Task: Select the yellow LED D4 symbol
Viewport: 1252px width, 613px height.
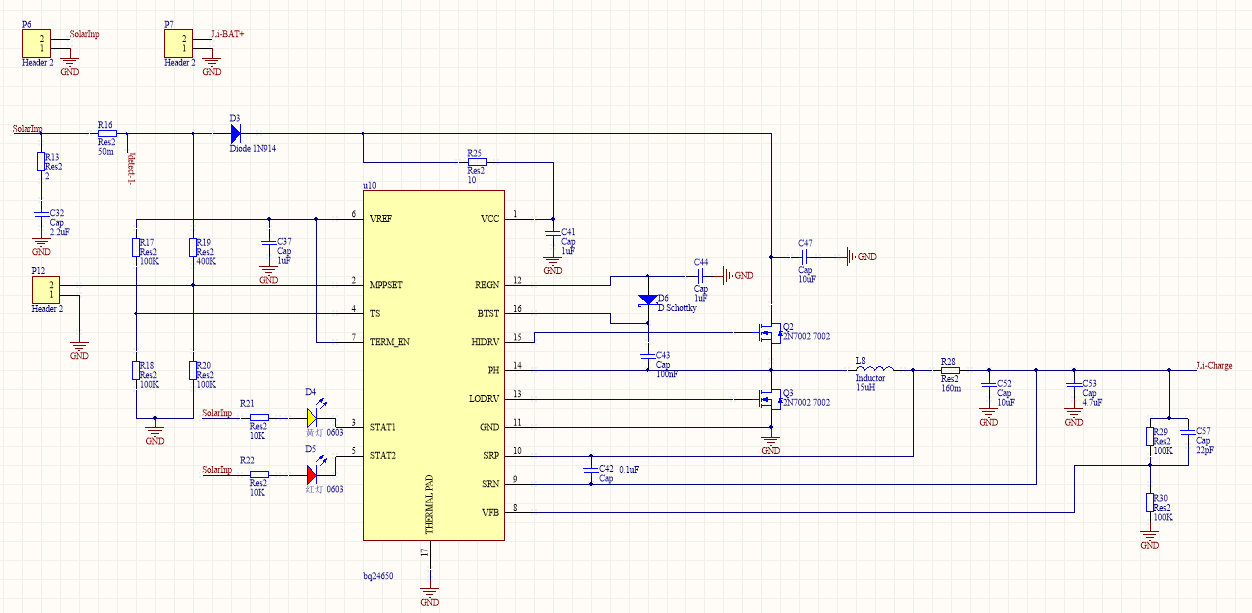Action: (x=313, y=416)
